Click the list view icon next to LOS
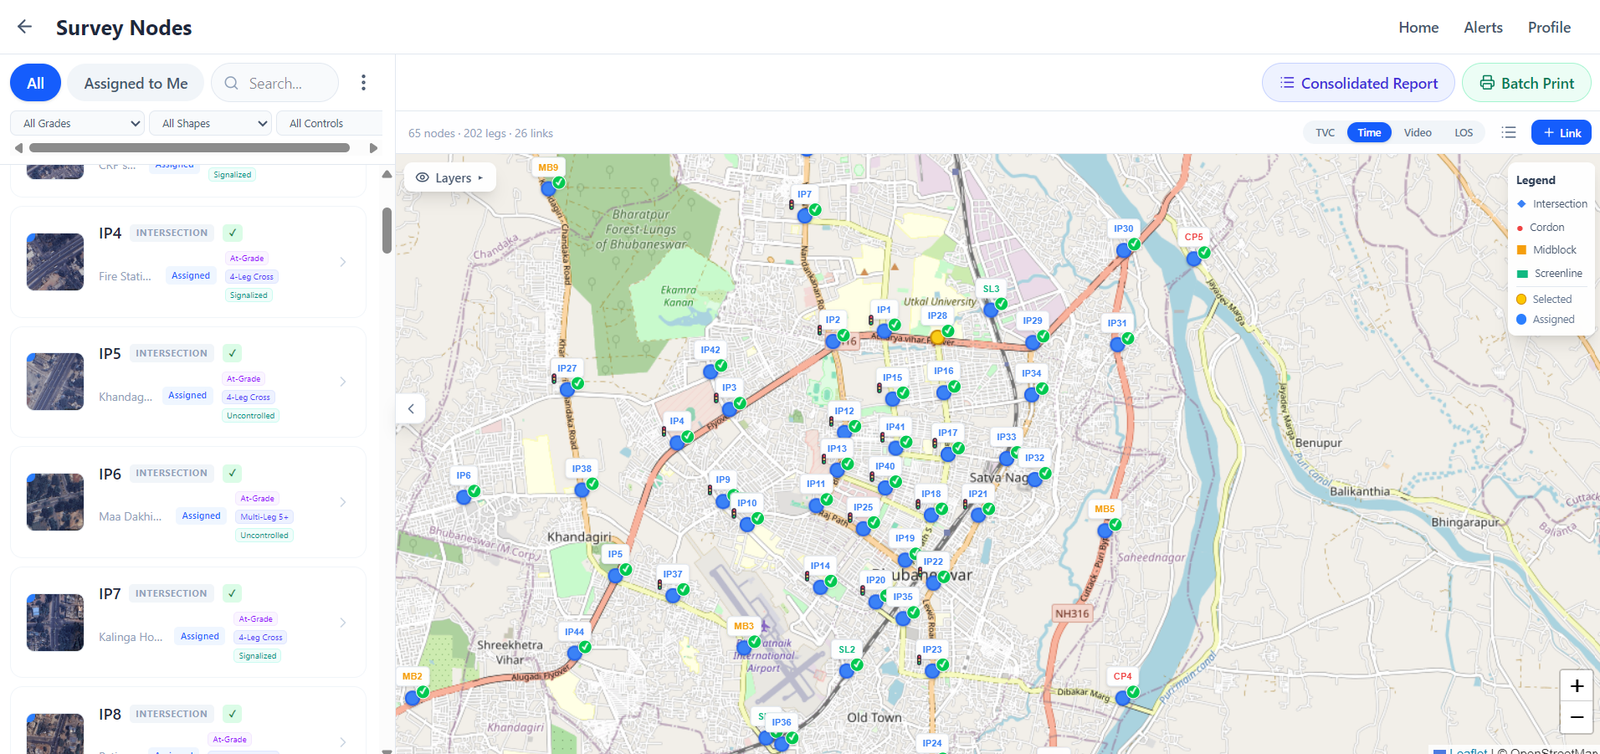The height and width of the screenshot is (754, 1600). [1509, 132]
